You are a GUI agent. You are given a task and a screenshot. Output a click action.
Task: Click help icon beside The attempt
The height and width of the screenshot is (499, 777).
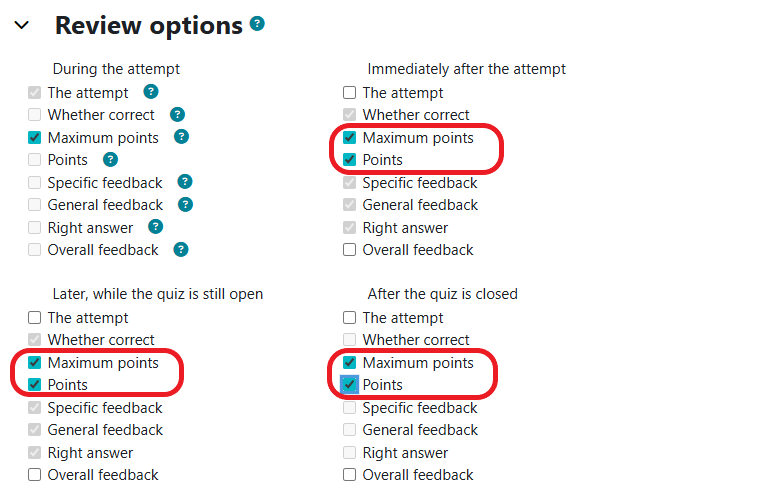click(x=150, y=92)
